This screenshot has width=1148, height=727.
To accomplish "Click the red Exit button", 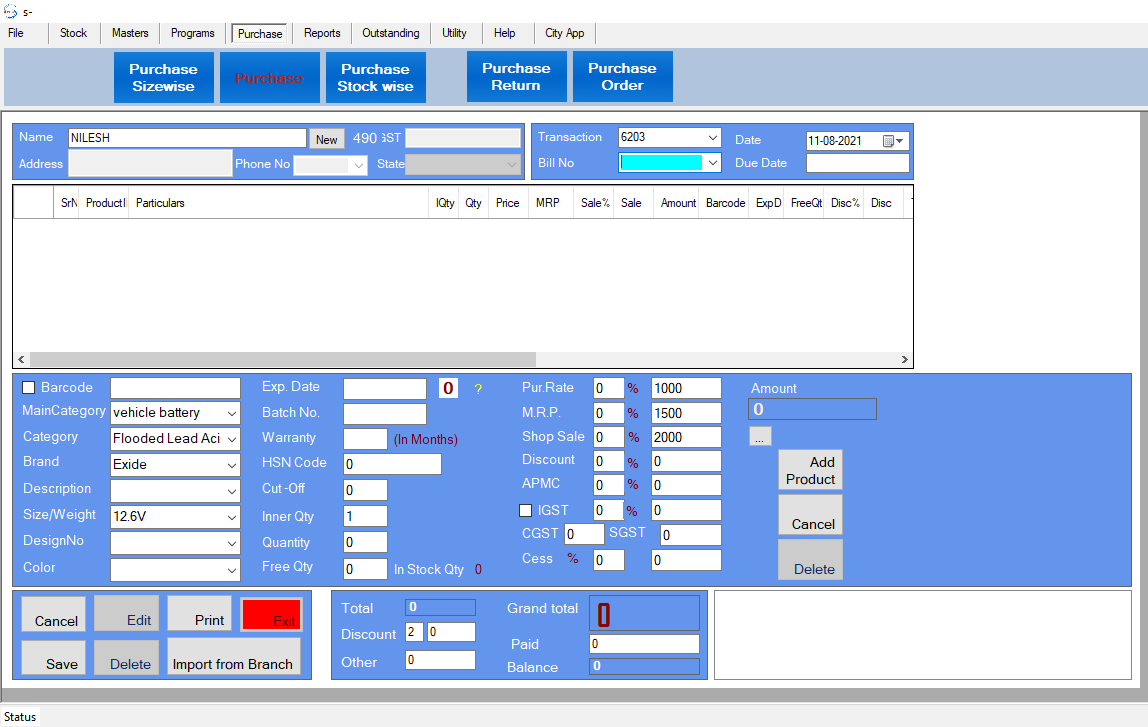I will point(271,614).
